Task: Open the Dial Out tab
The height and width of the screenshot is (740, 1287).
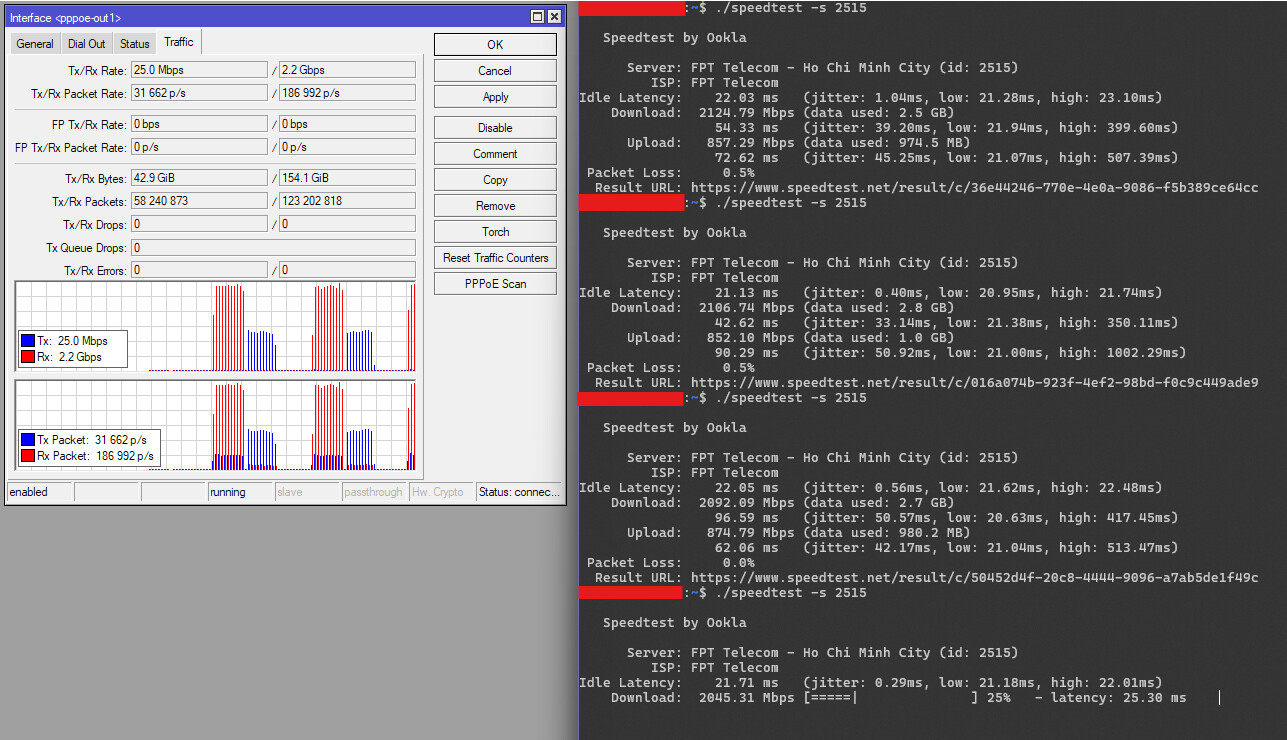Action: tap(87, 44)
